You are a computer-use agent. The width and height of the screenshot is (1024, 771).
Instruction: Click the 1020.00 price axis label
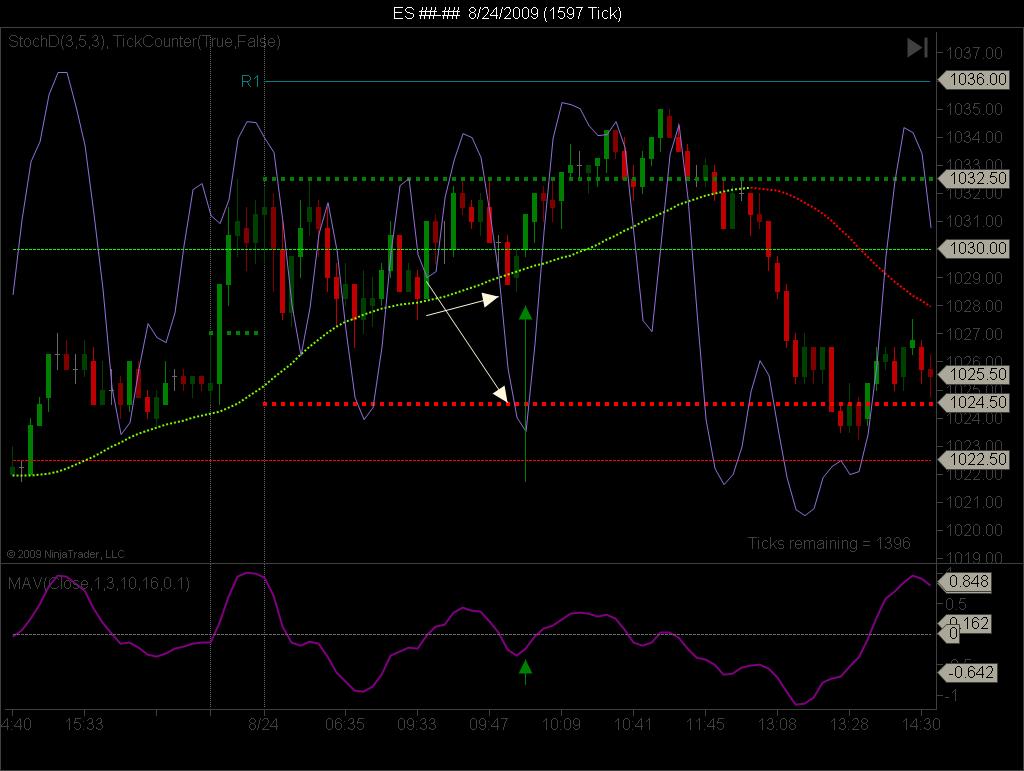pos(974,530)
